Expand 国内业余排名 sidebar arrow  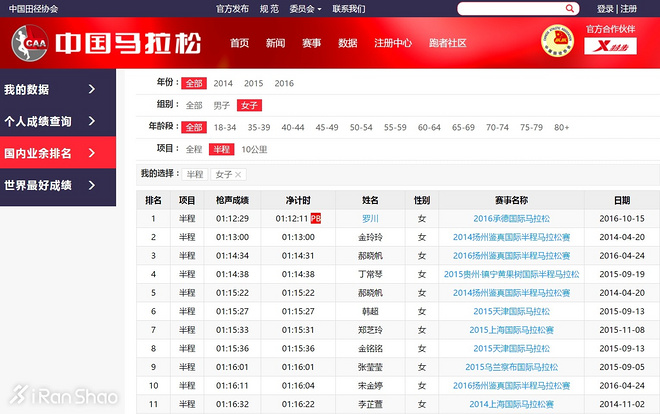(x=92, y=153)
